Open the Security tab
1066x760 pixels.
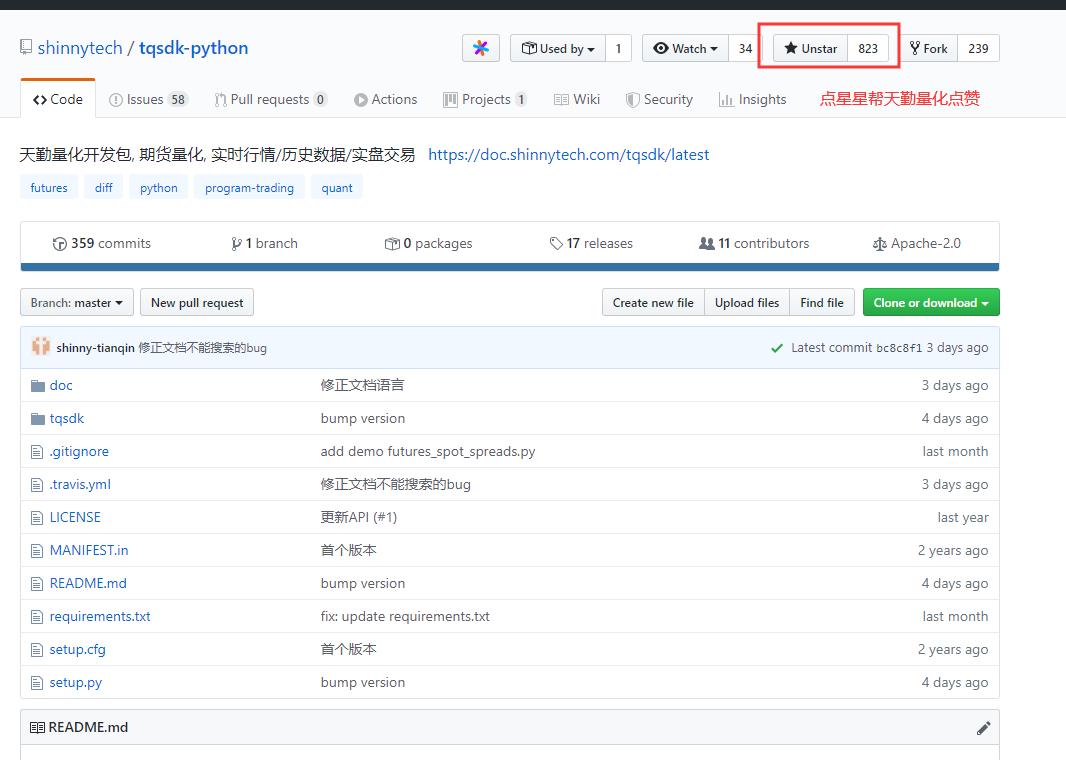659,99
